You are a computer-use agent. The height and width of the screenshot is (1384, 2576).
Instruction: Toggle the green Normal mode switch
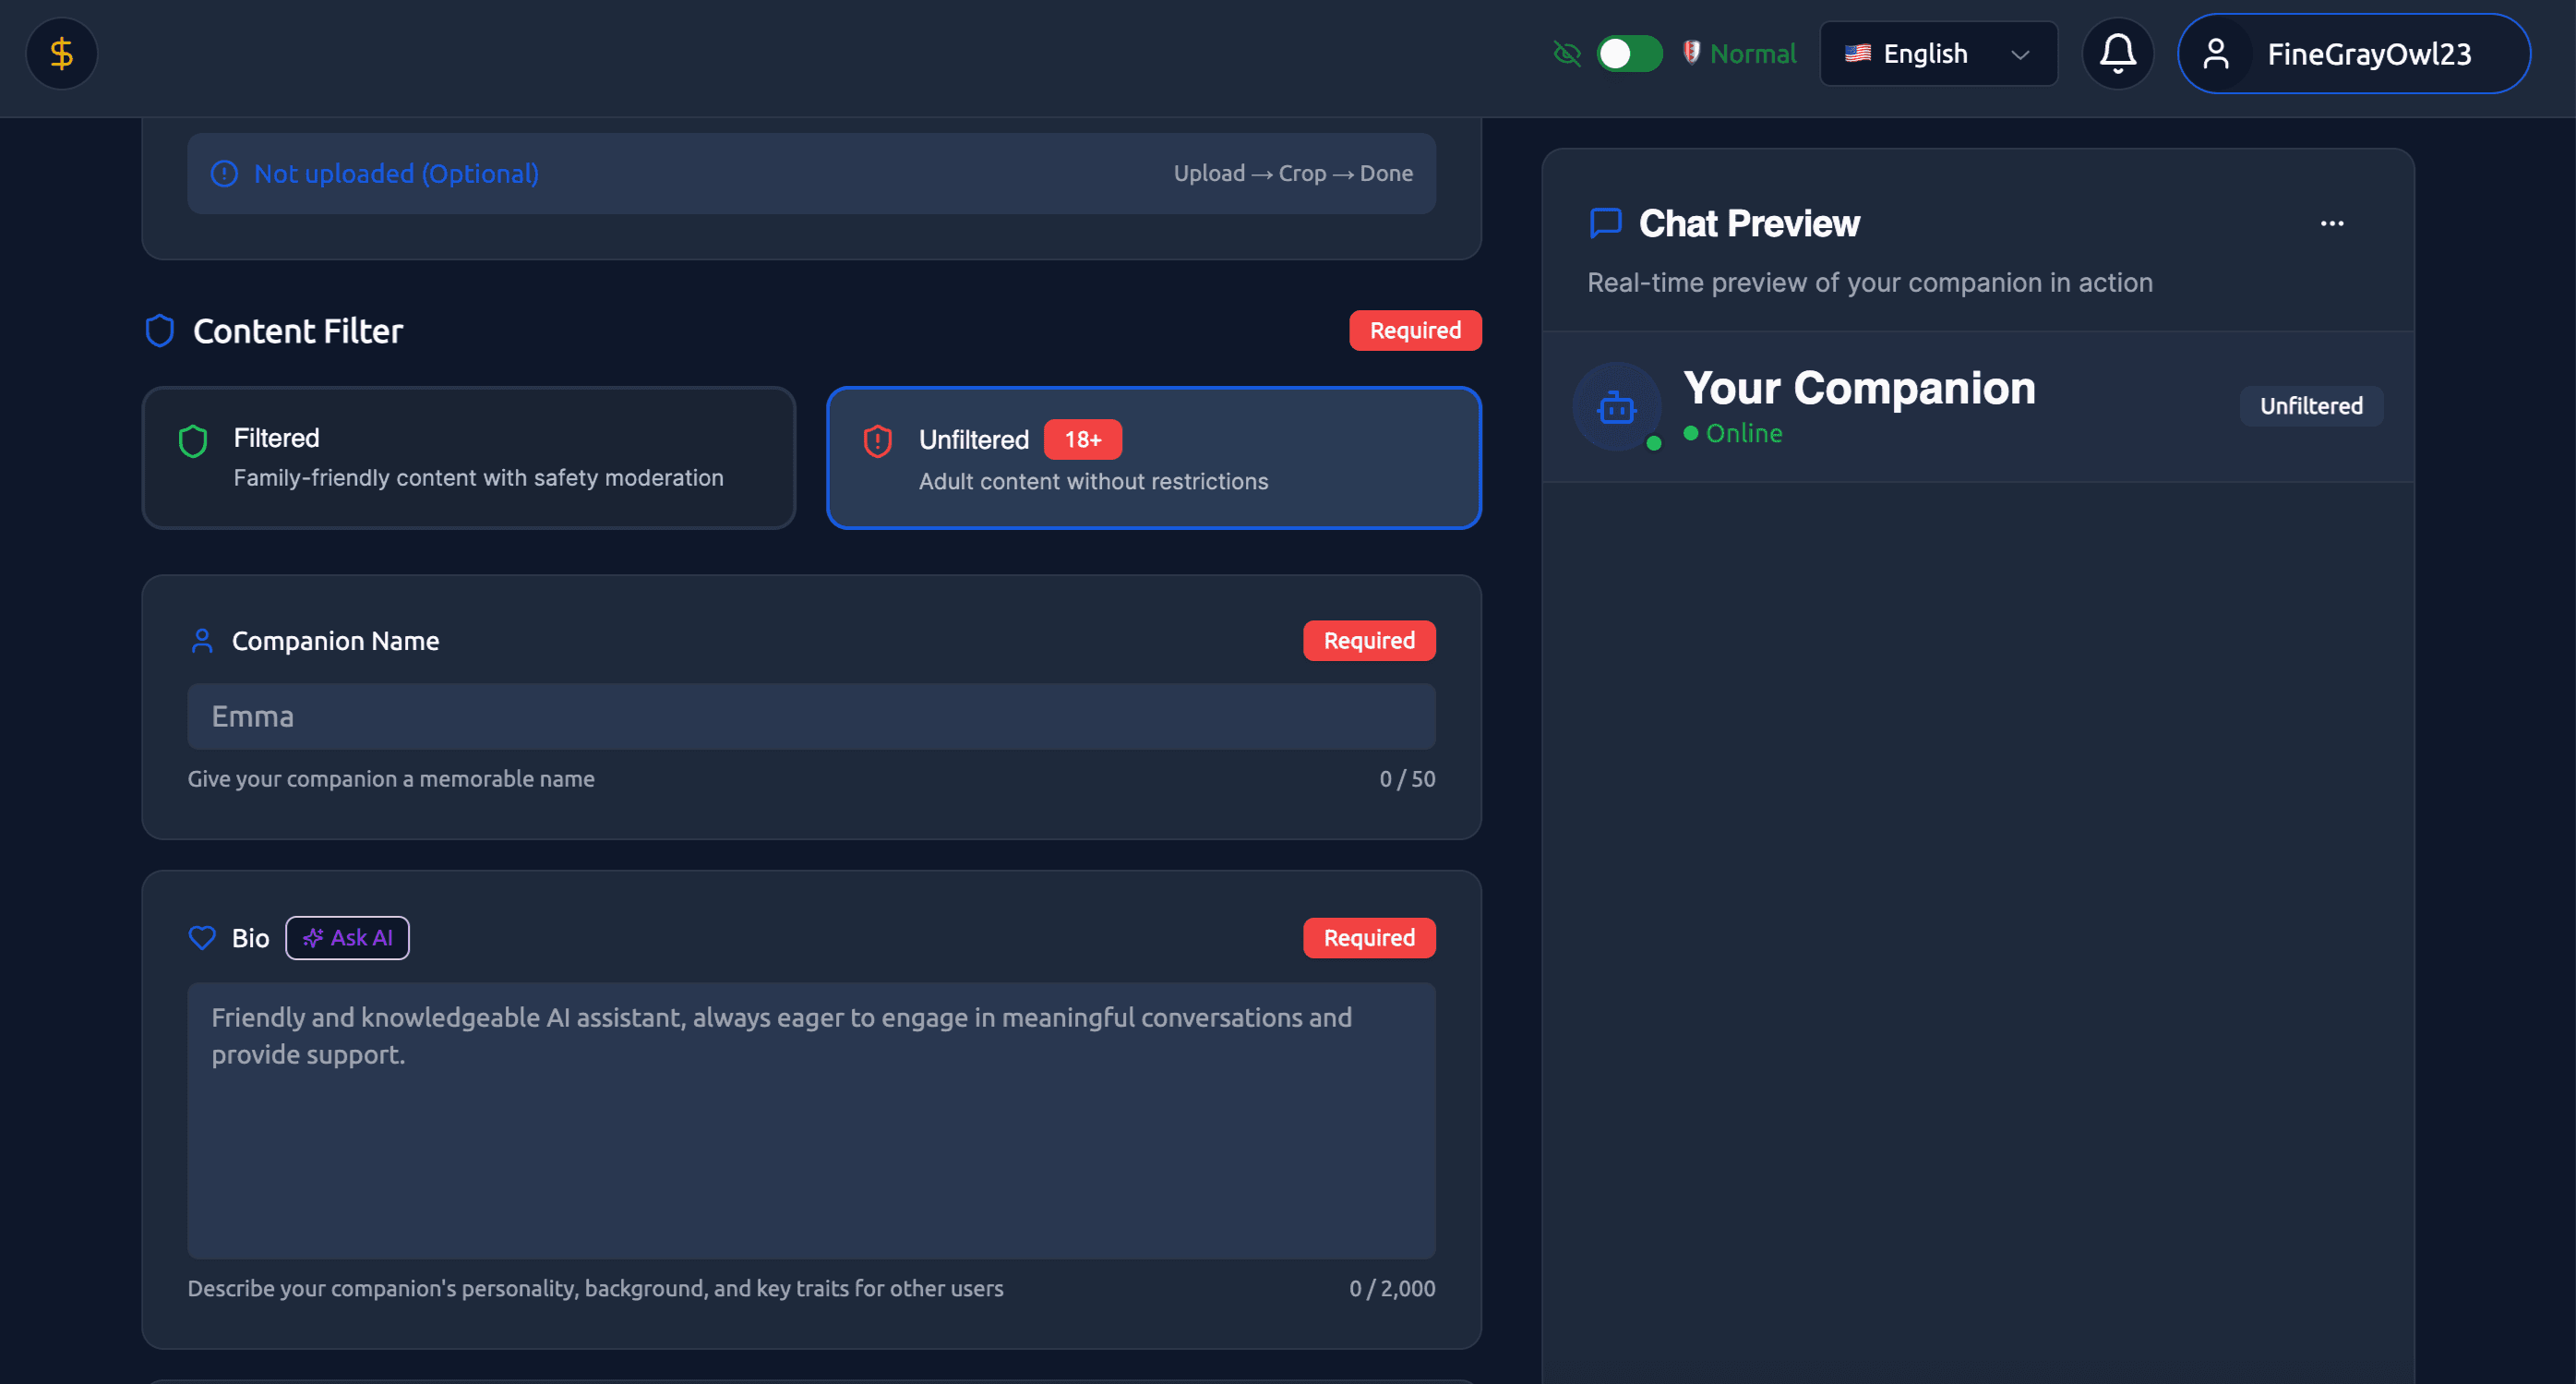pos(1629,53)
